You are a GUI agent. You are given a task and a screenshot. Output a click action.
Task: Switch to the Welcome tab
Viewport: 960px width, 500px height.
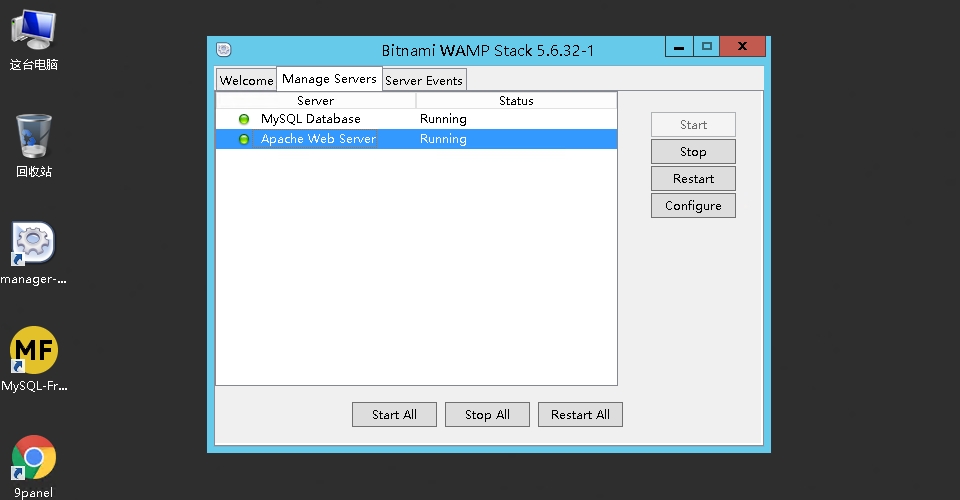coord(246,81)
